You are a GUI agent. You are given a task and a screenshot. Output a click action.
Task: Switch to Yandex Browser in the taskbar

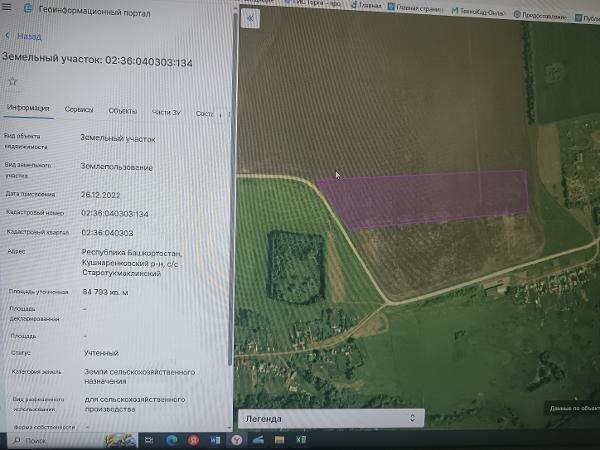click(237, 440)
